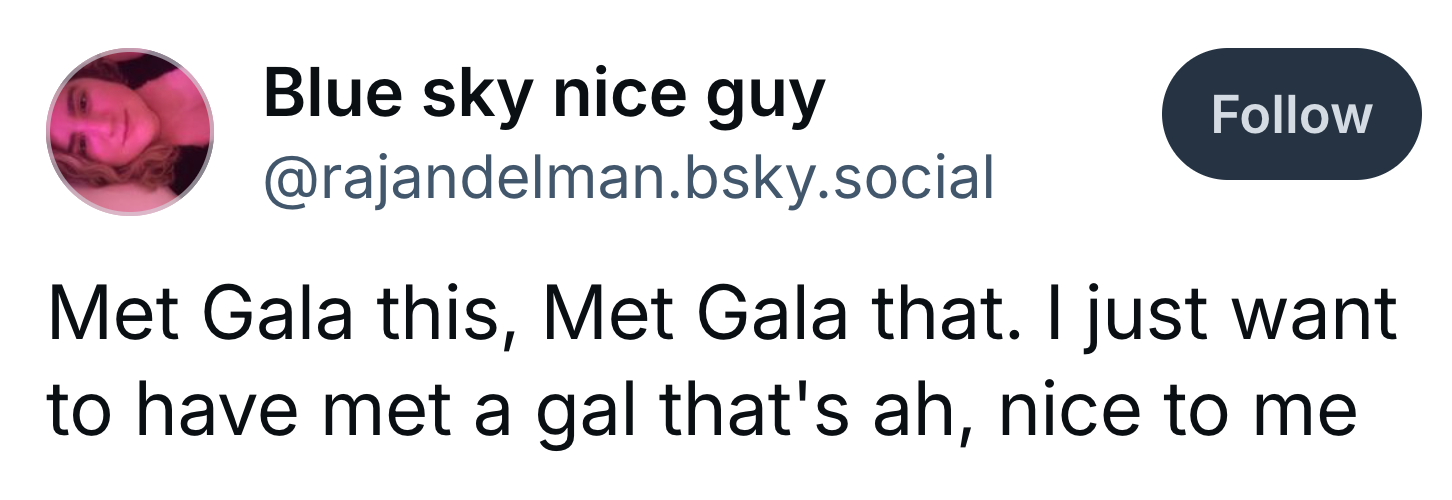Click the Follow button
Screen dimensions: 1452x500
pyautogui.click(x=1291, y=114)
